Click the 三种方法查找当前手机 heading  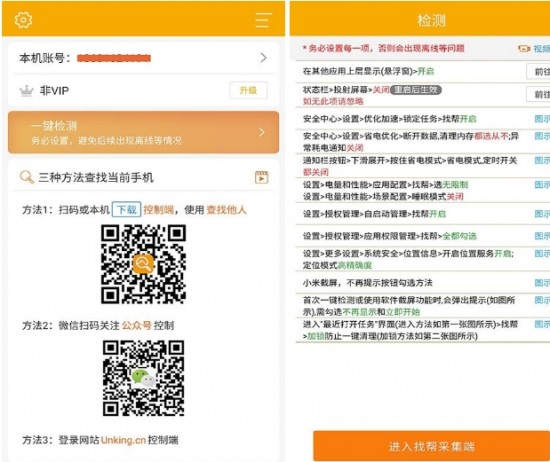(x=96, y=178)
